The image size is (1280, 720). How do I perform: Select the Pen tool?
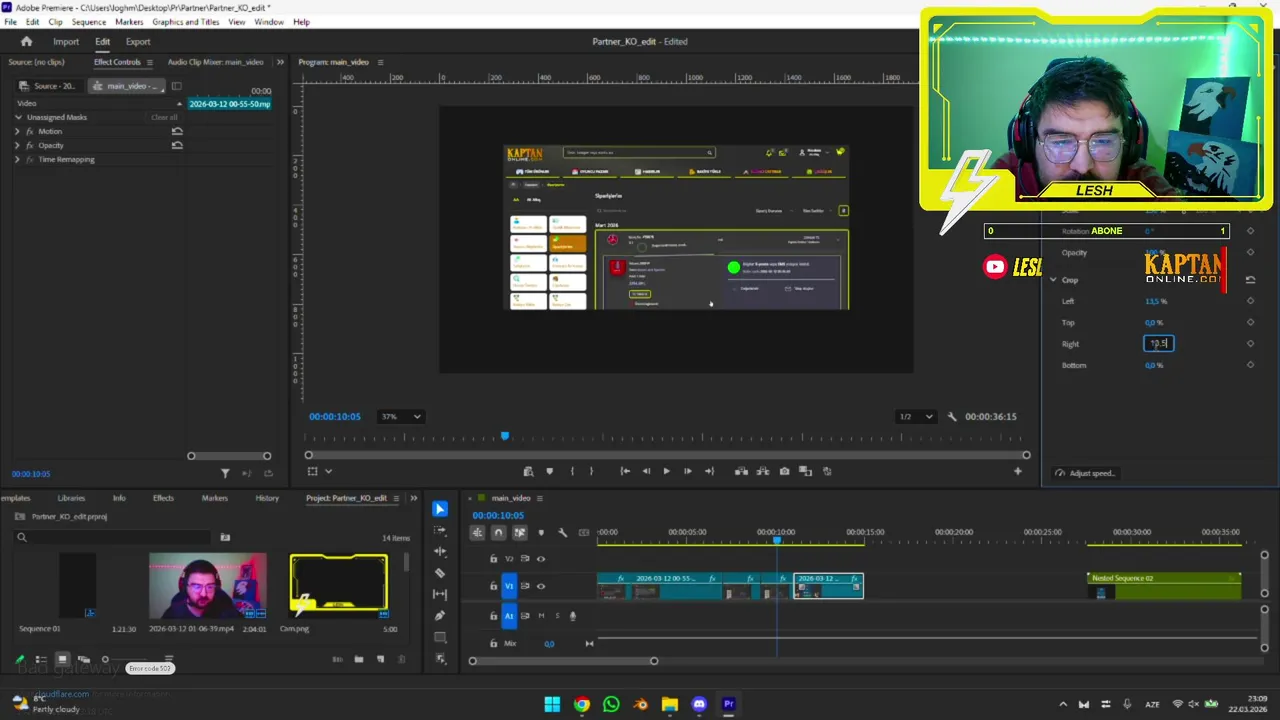(x=440, y=616)
